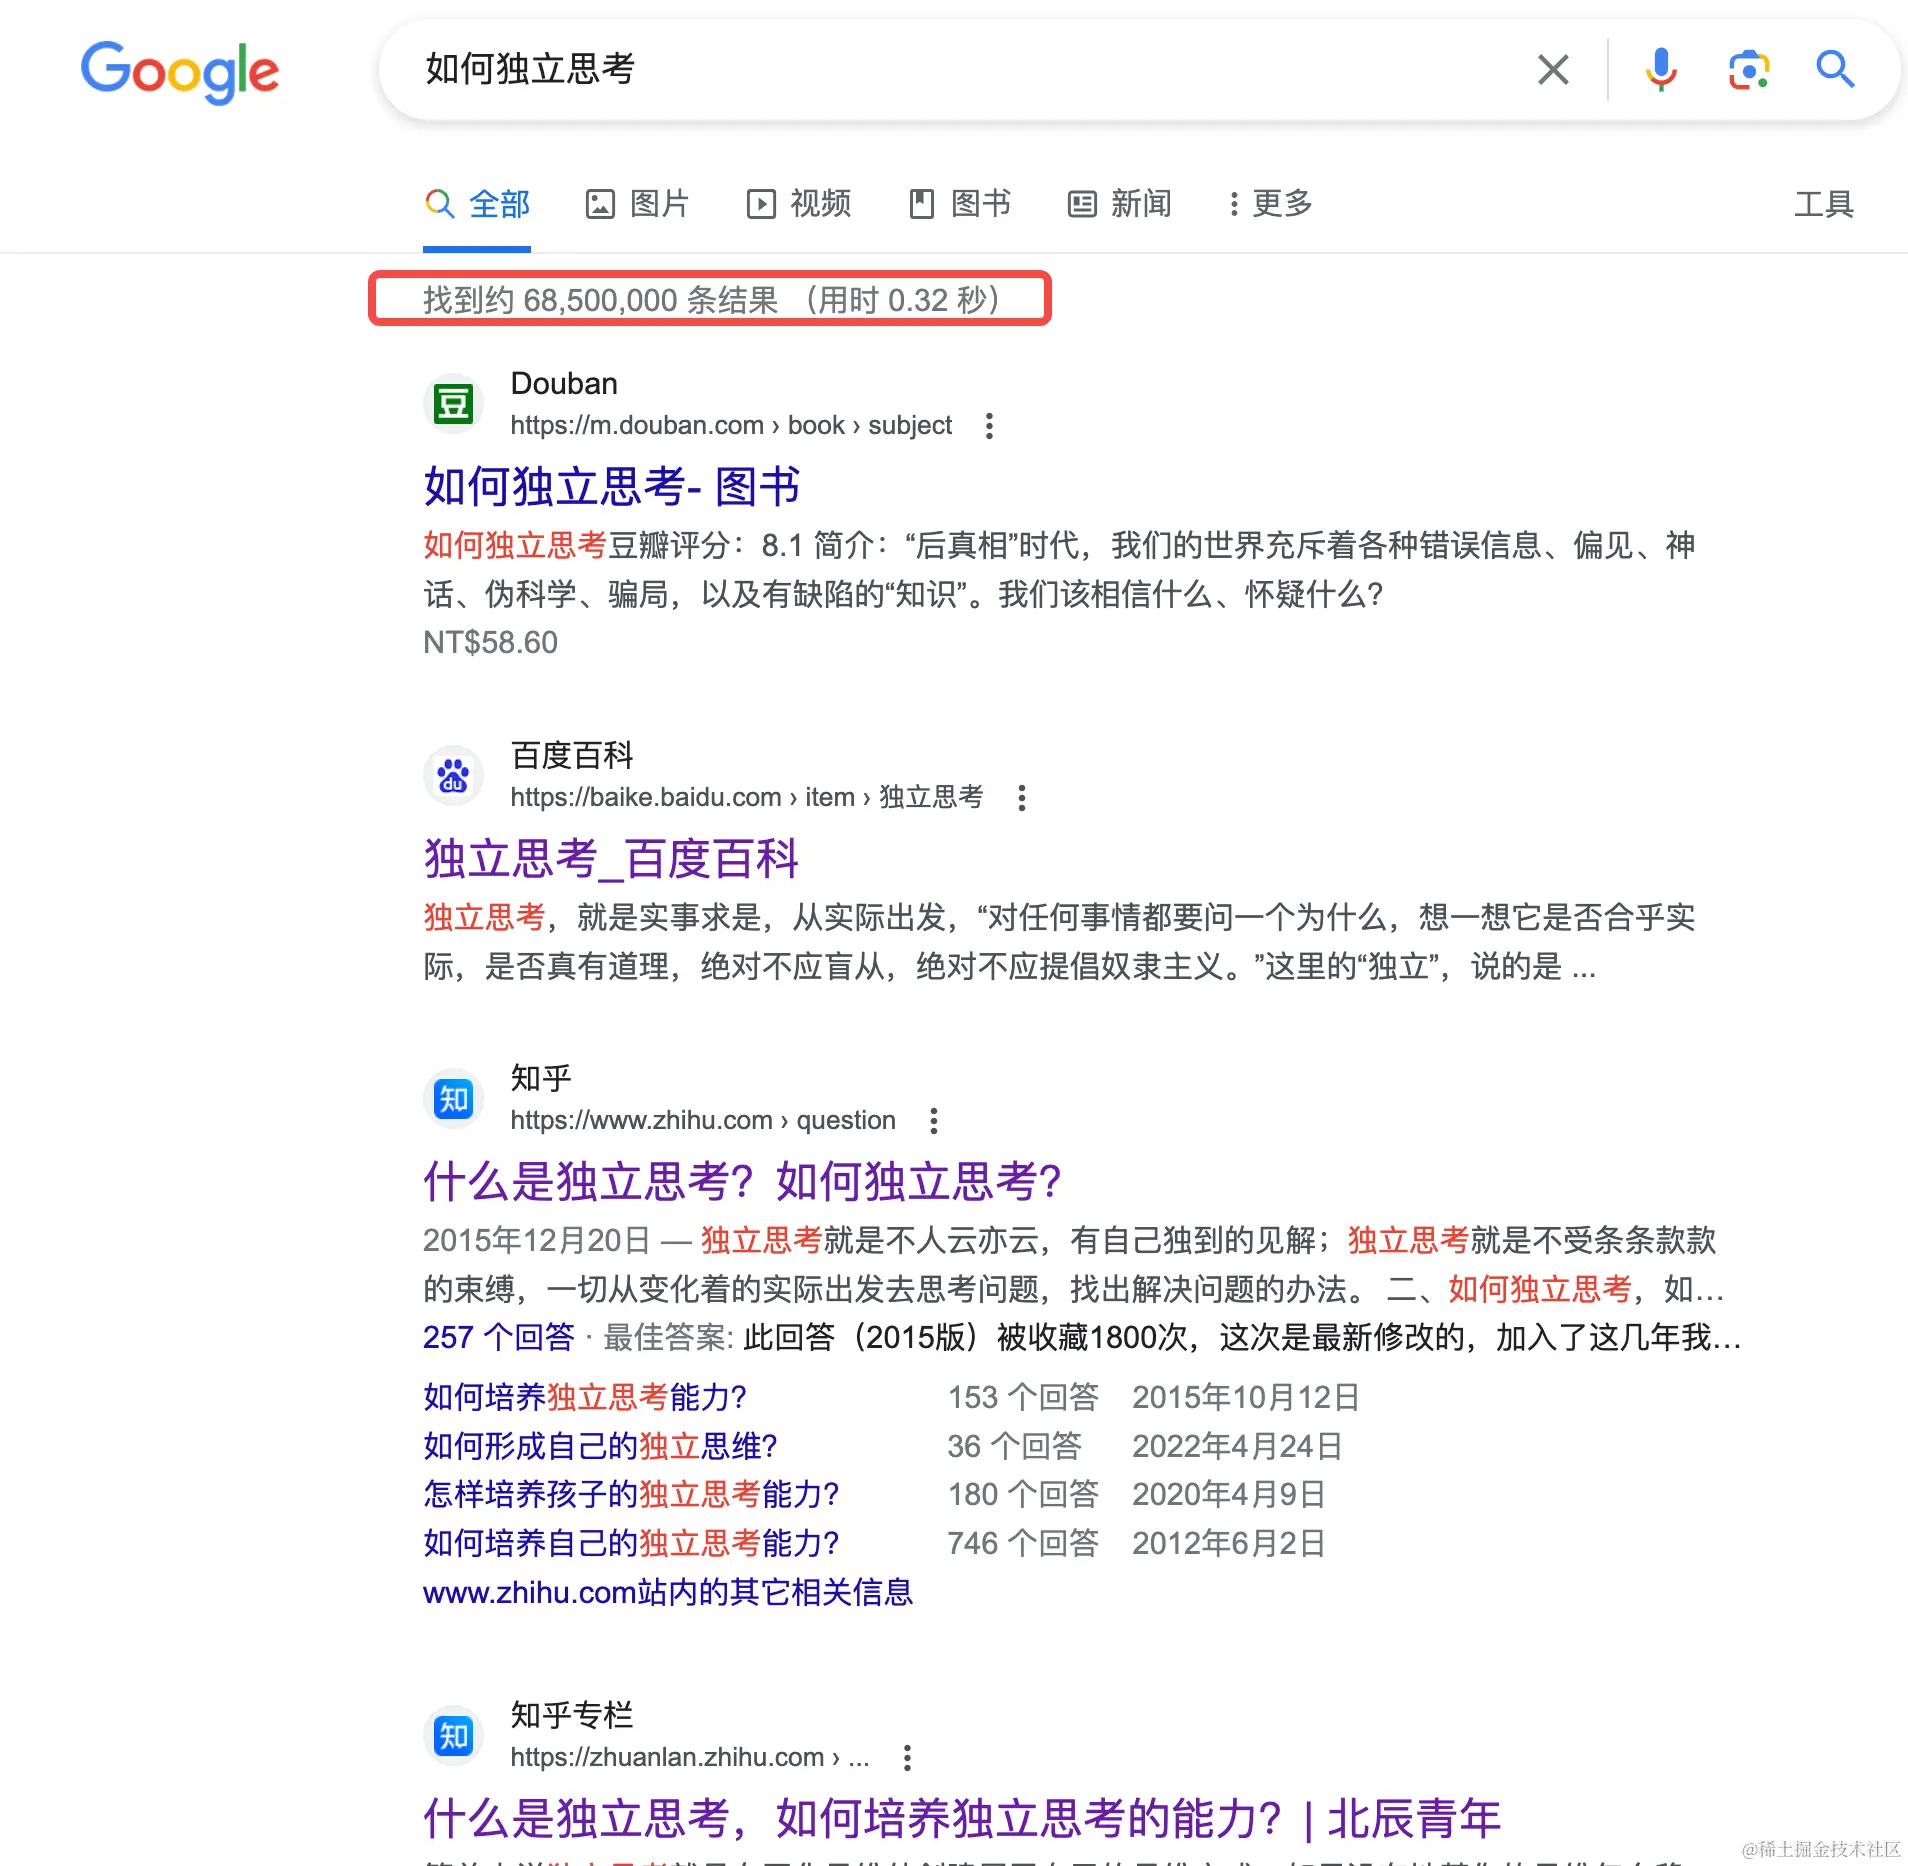The image size is (1908, 1866).
Task: Click the NT$58.60 price text
Action: (x=490, y=642)
